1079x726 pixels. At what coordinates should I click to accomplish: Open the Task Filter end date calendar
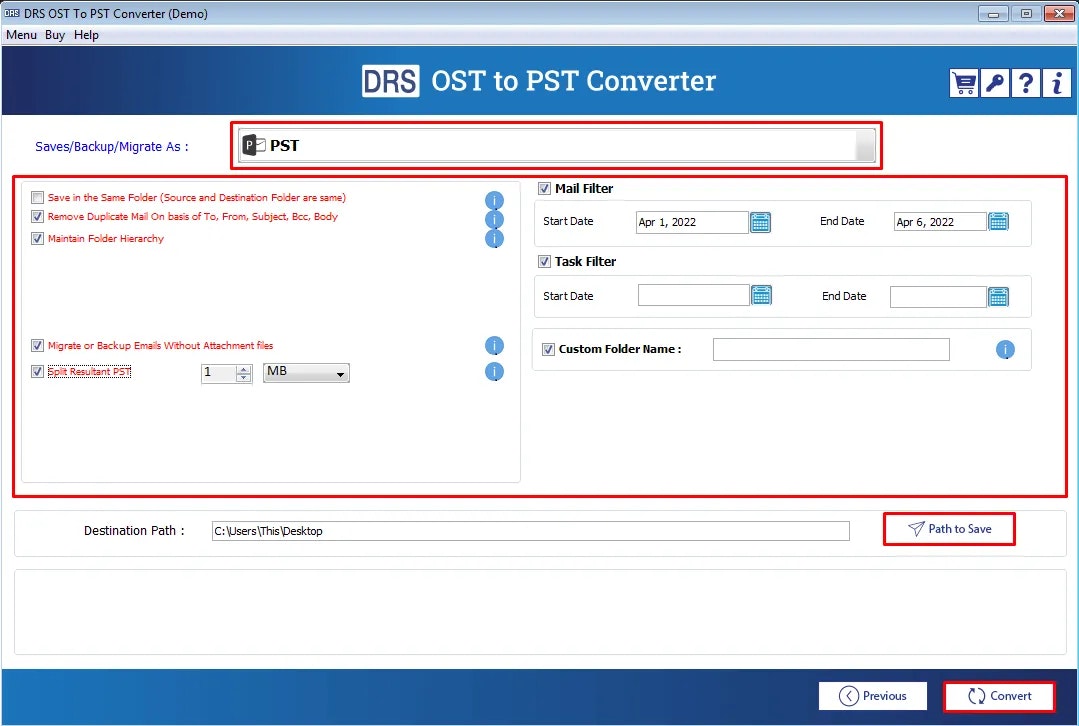pos(997,296)
